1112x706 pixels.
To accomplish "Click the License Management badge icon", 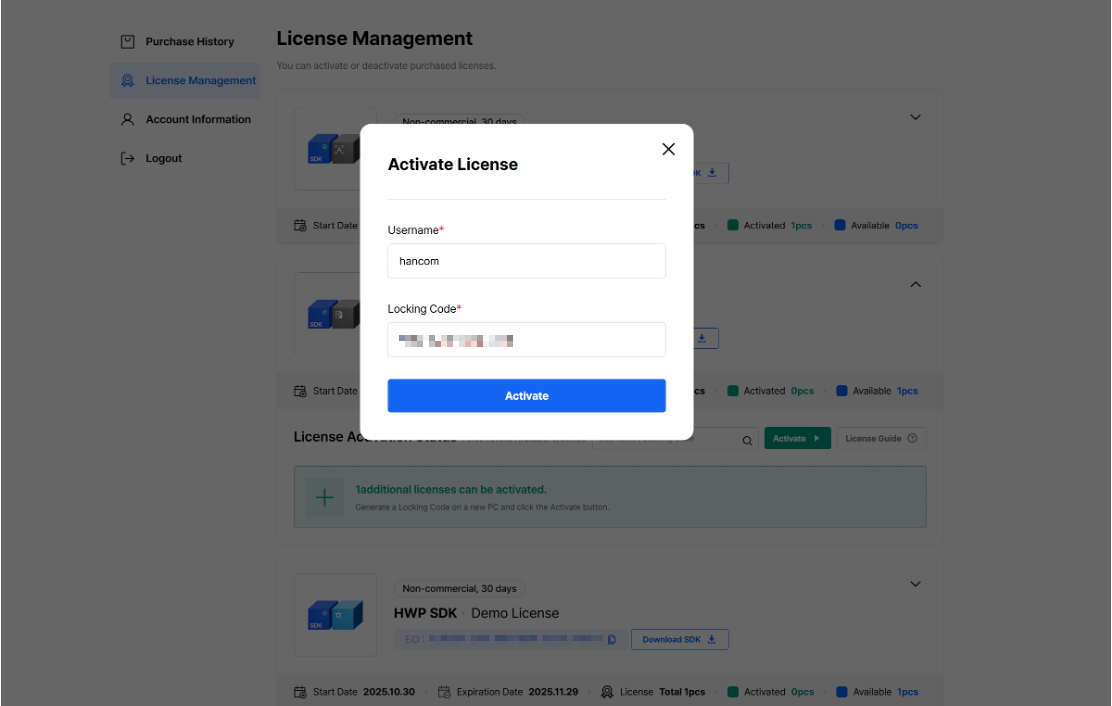I will 127,80.
